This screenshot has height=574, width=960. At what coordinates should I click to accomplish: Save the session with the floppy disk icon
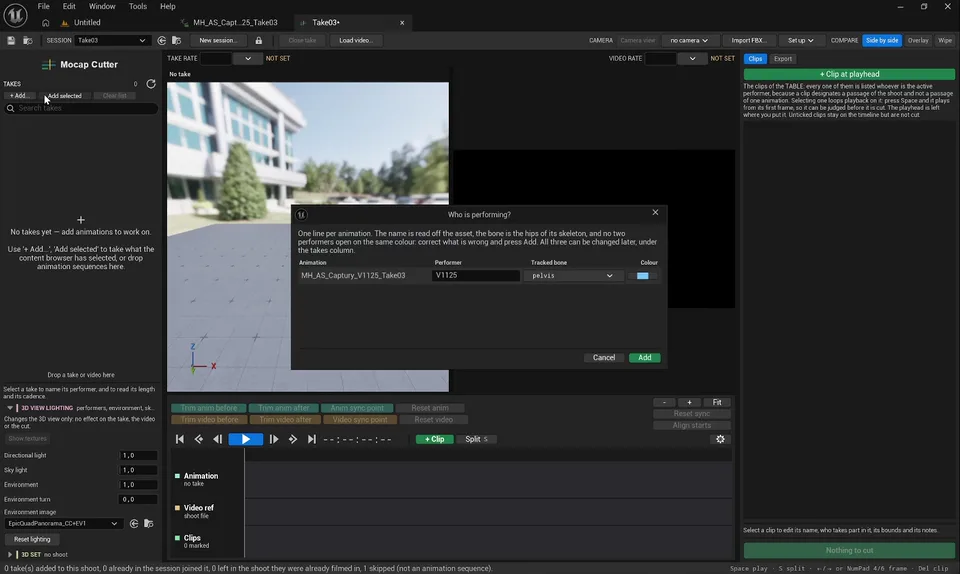[11, 40]
